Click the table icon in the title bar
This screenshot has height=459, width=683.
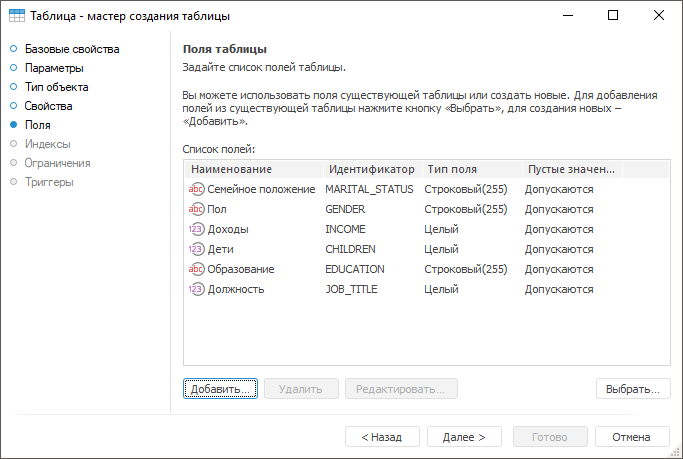coord(17,16)
